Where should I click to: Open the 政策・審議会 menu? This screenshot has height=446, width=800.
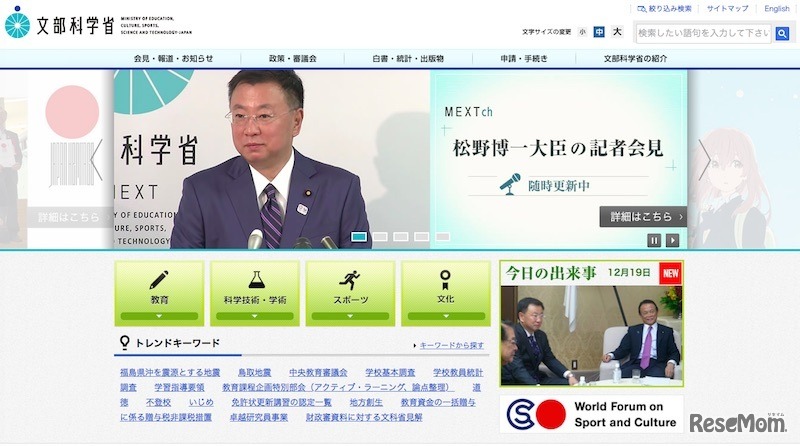[293, 59]
